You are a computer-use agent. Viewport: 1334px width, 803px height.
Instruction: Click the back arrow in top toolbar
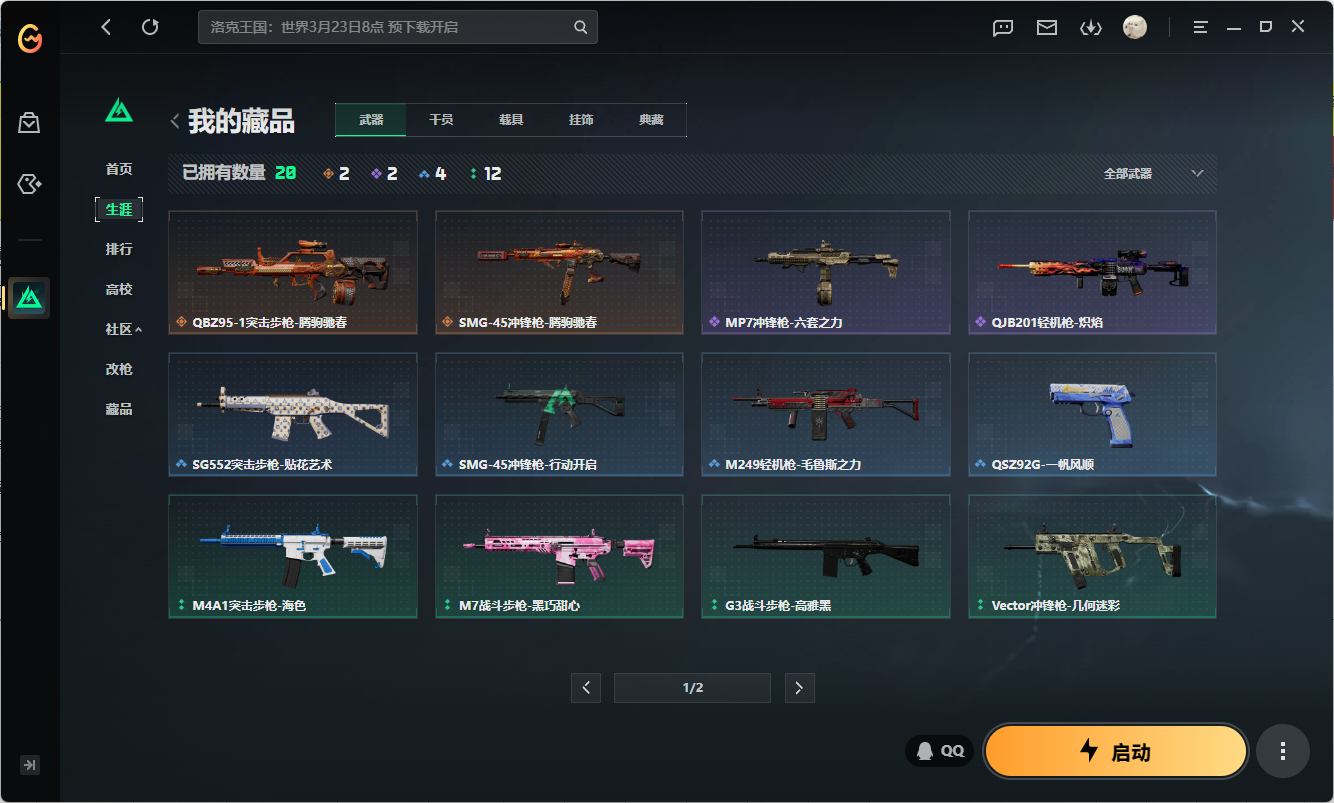coord(107,27)
